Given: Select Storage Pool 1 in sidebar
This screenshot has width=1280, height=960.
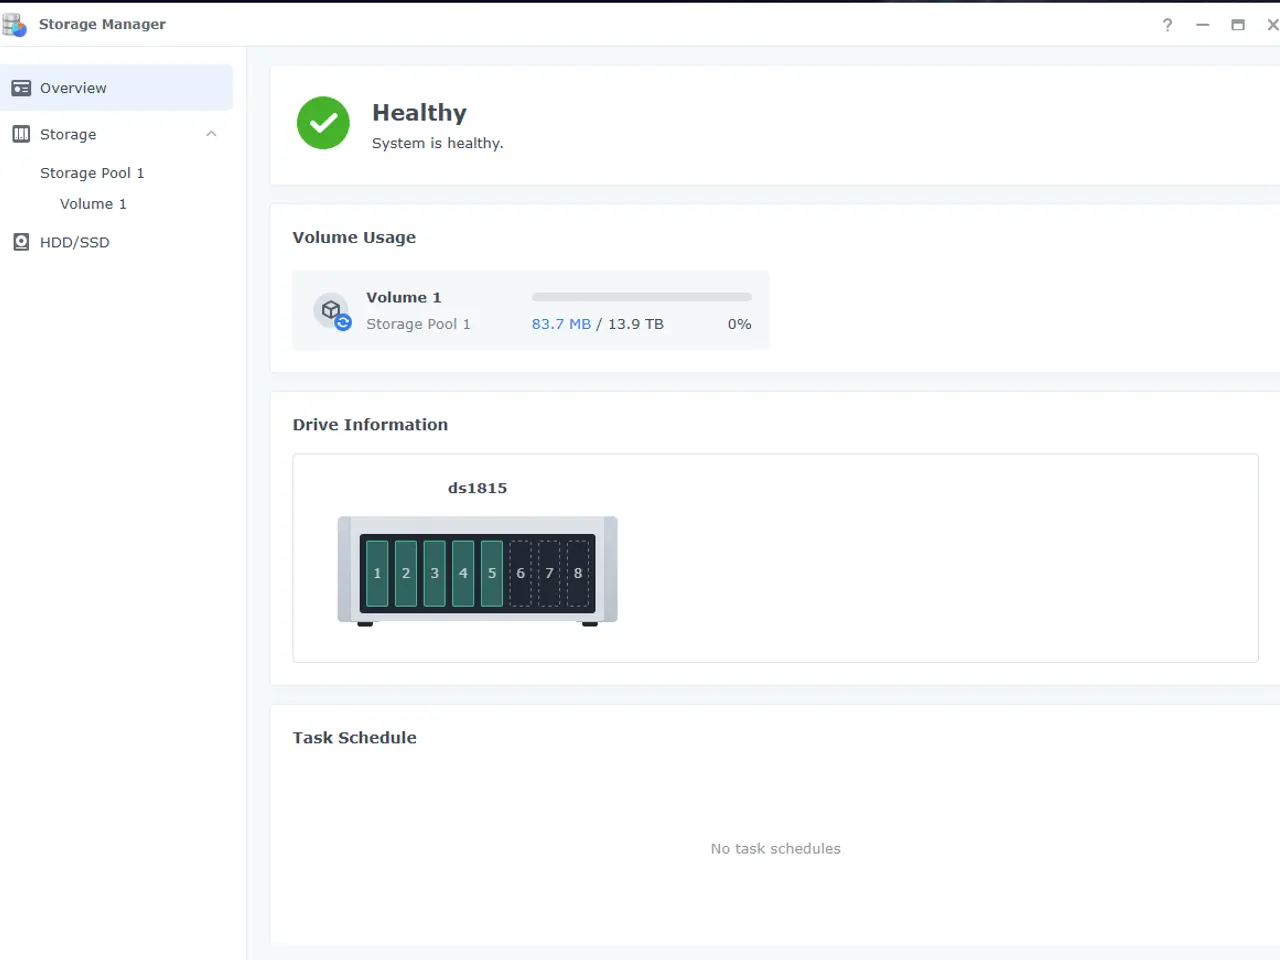Looking at the screenshot, I should pyautogui.click(x=92, y=173).
